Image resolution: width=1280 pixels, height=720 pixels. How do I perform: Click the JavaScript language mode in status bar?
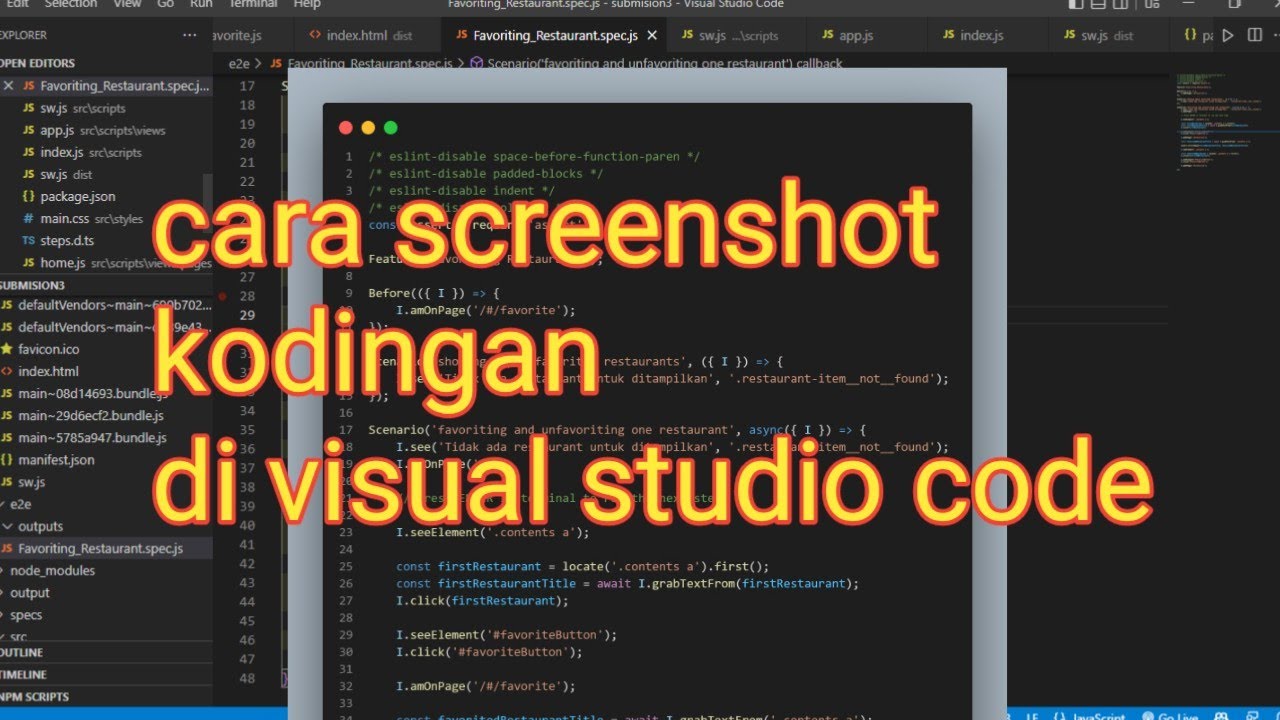[x=1100, y=716]
